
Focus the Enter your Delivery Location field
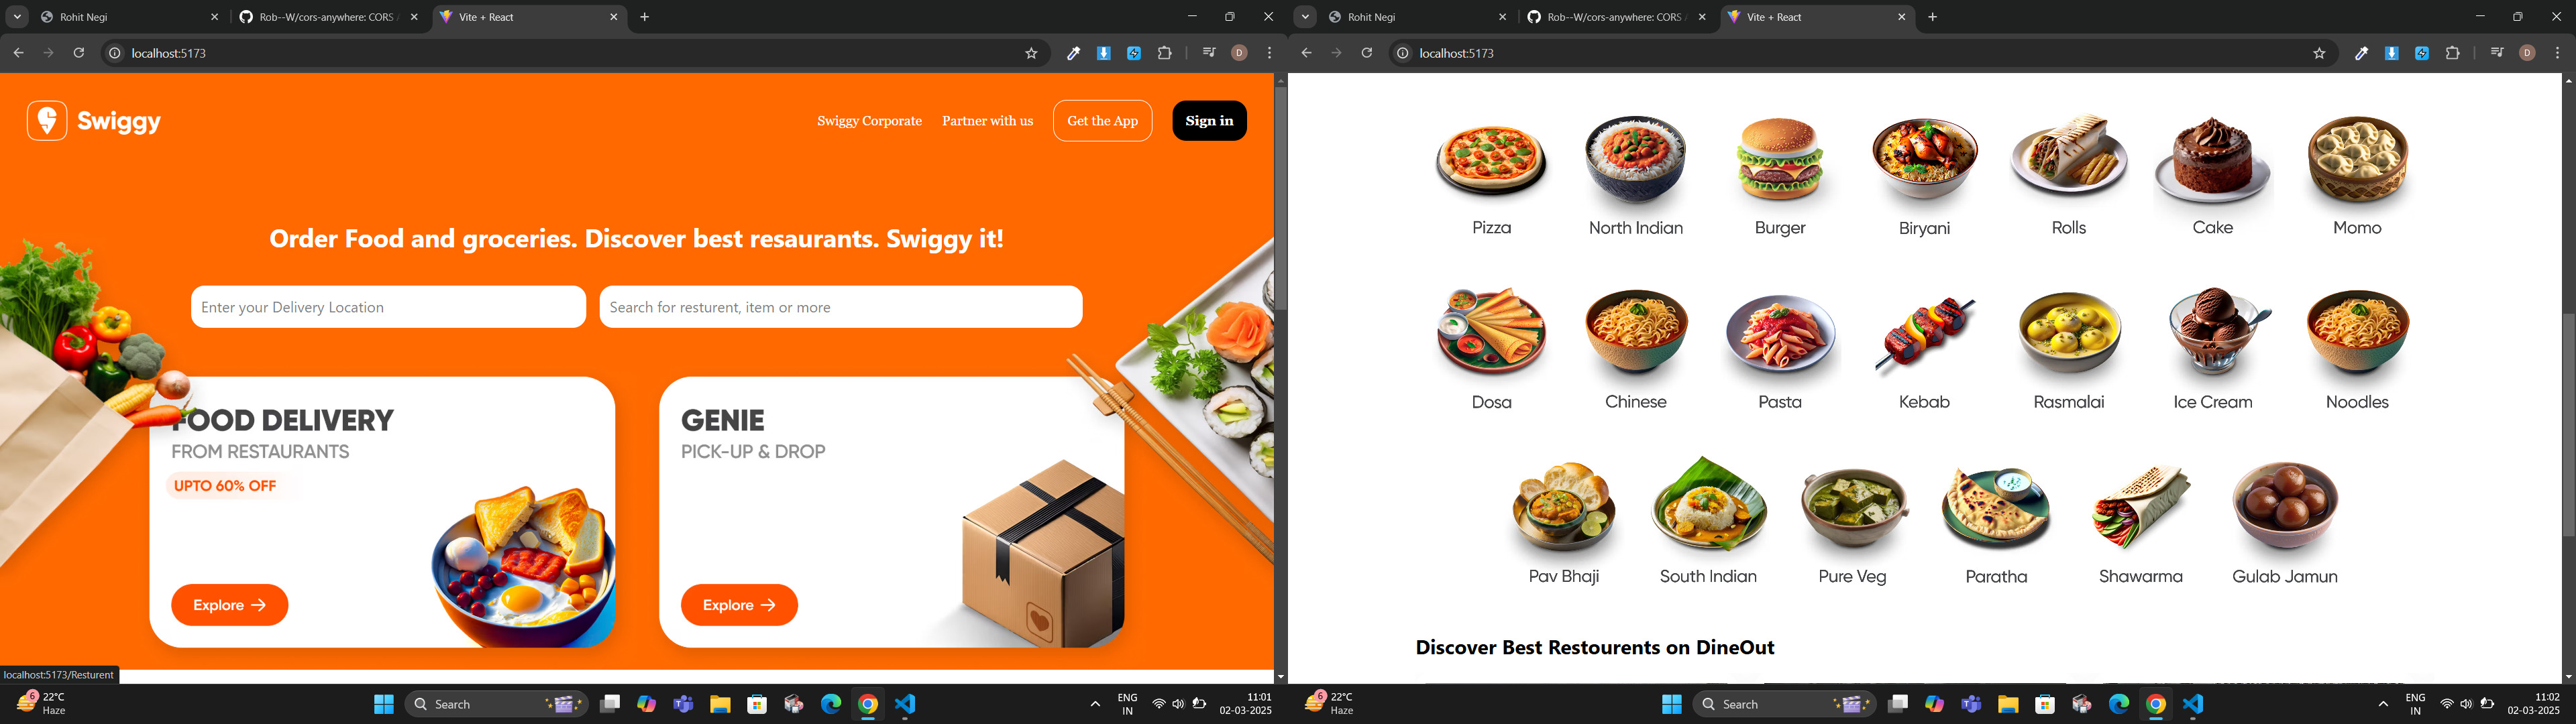pyautogui.click(x=388, y=307)
